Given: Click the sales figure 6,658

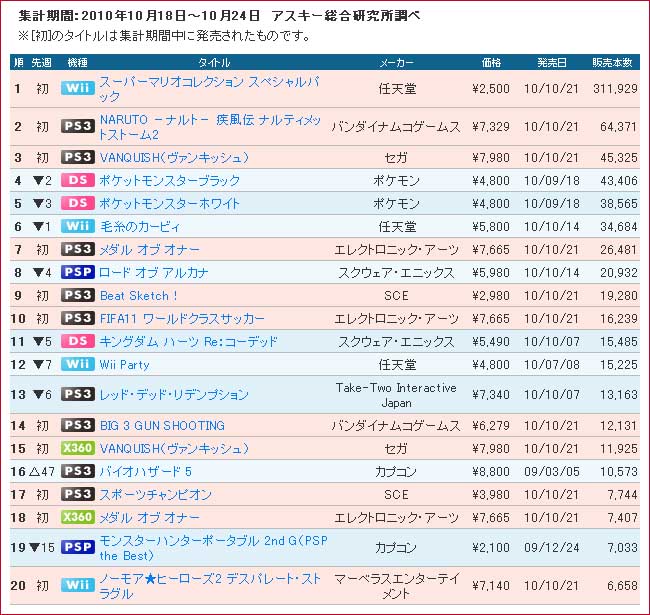Looking at the screenshot, I should [x=622, y=586].
